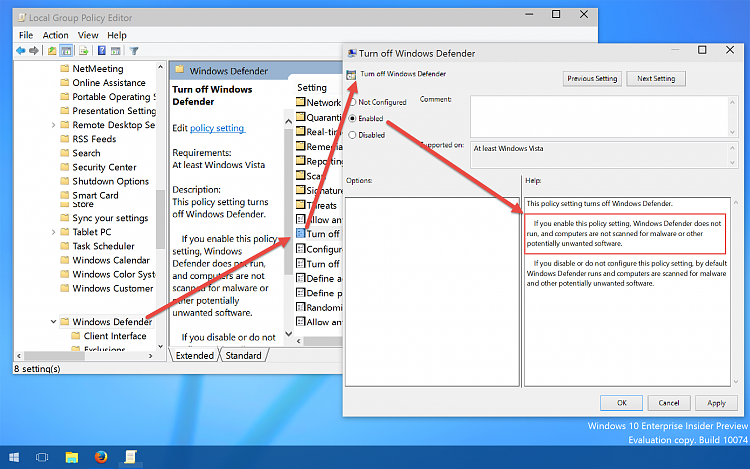Click the Group Policy Editor taskbar icon
This screenshot has width=750, height=469.
click(130, 458)
